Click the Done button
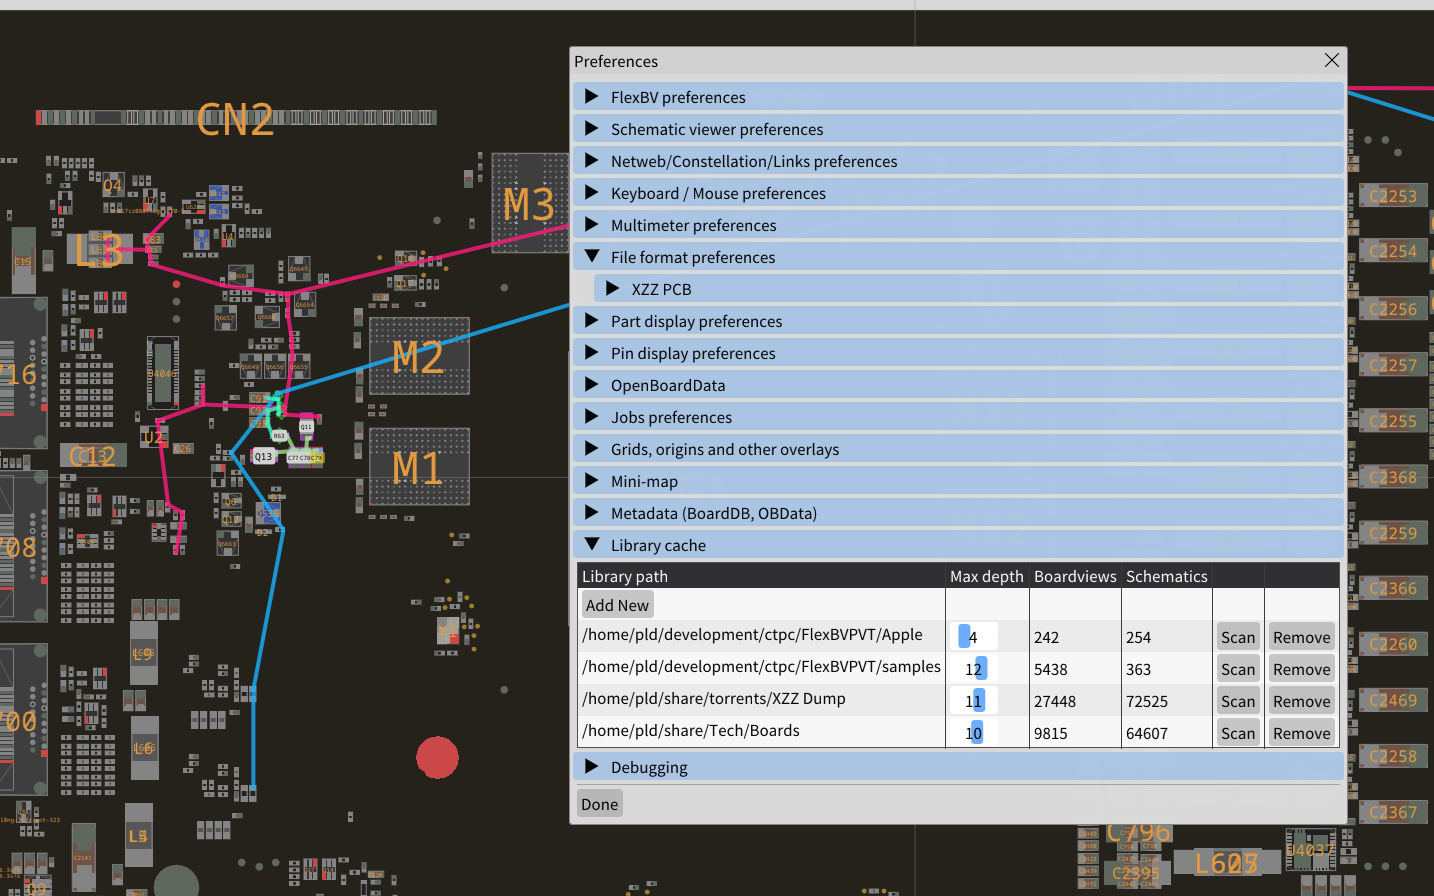Image resolution: width=1434 pixels, height=896 pixels. point(600,804)
